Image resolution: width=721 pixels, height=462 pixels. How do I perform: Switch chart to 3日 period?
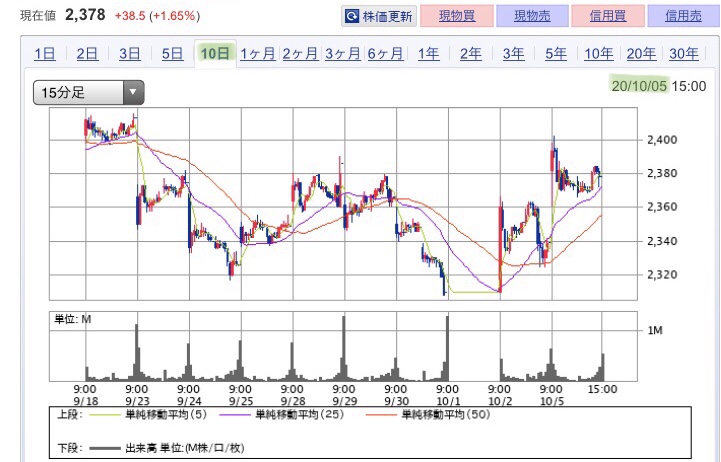pyautogui.click(x=130, y=54)
